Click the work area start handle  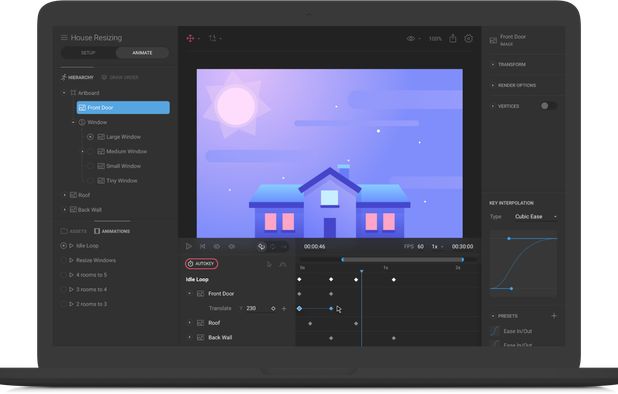click(x=342, y=260)
